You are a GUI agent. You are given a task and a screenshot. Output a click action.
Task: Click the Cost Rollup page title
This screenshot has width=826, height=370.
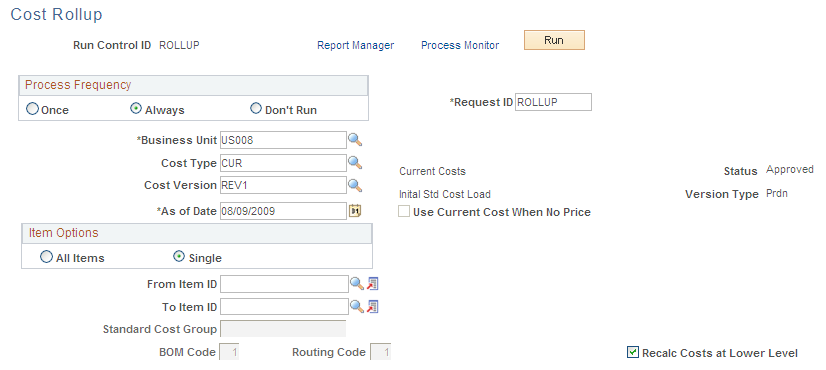point(56,14)
